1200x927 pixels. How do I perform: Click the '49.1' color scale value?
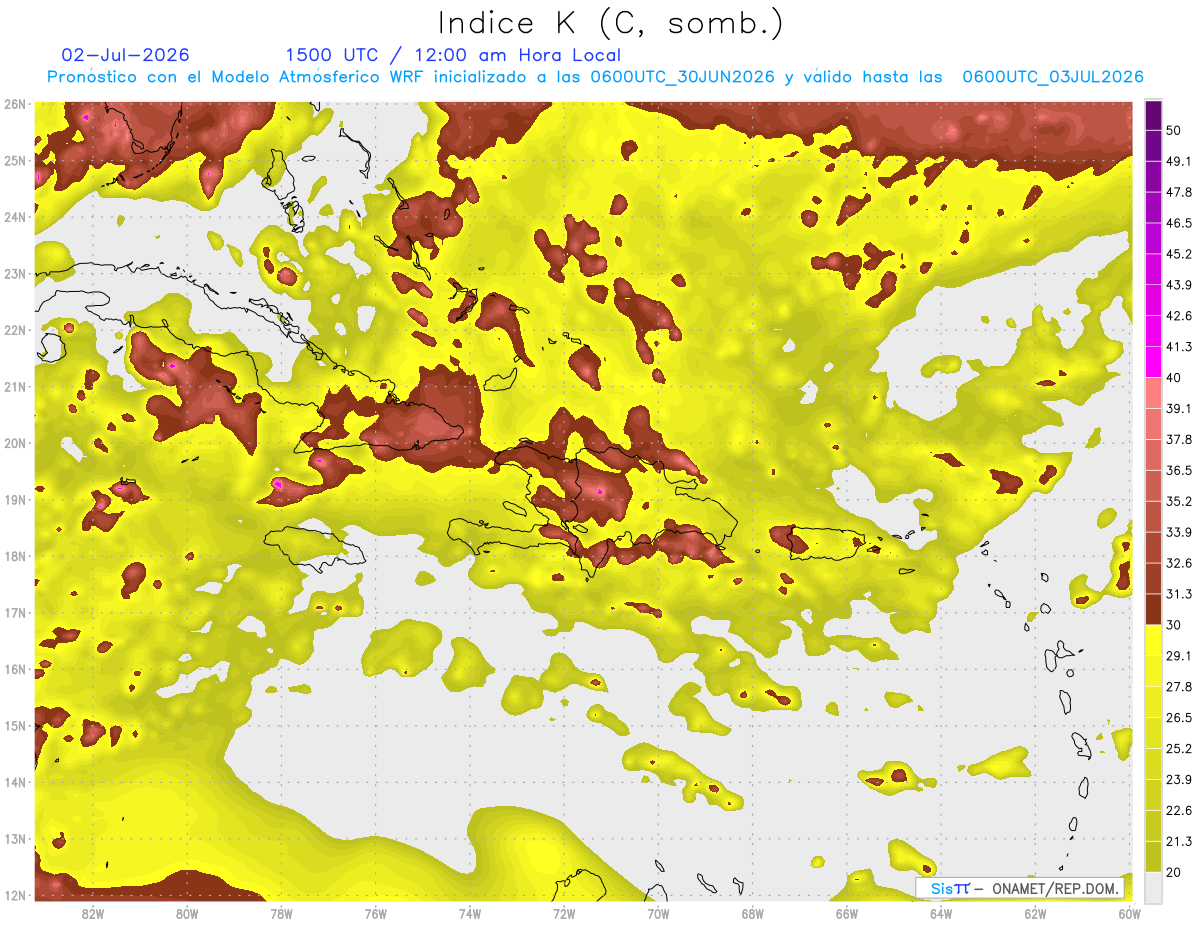pos(1179,161)
